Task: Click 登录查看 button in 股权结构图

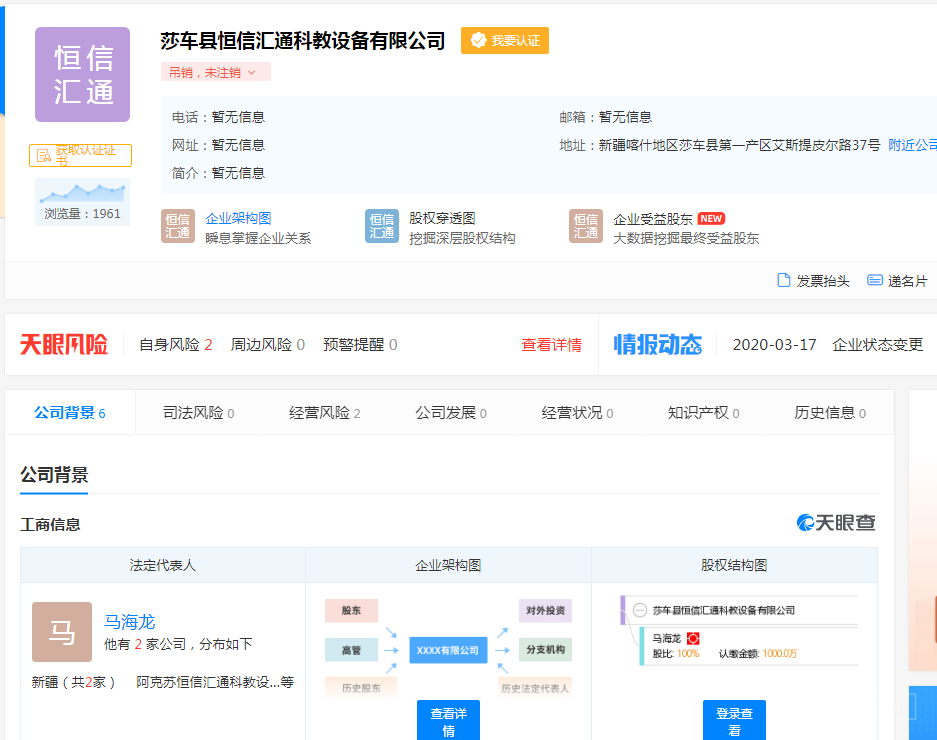Action: pyautogui.click(x=734, y=722)
